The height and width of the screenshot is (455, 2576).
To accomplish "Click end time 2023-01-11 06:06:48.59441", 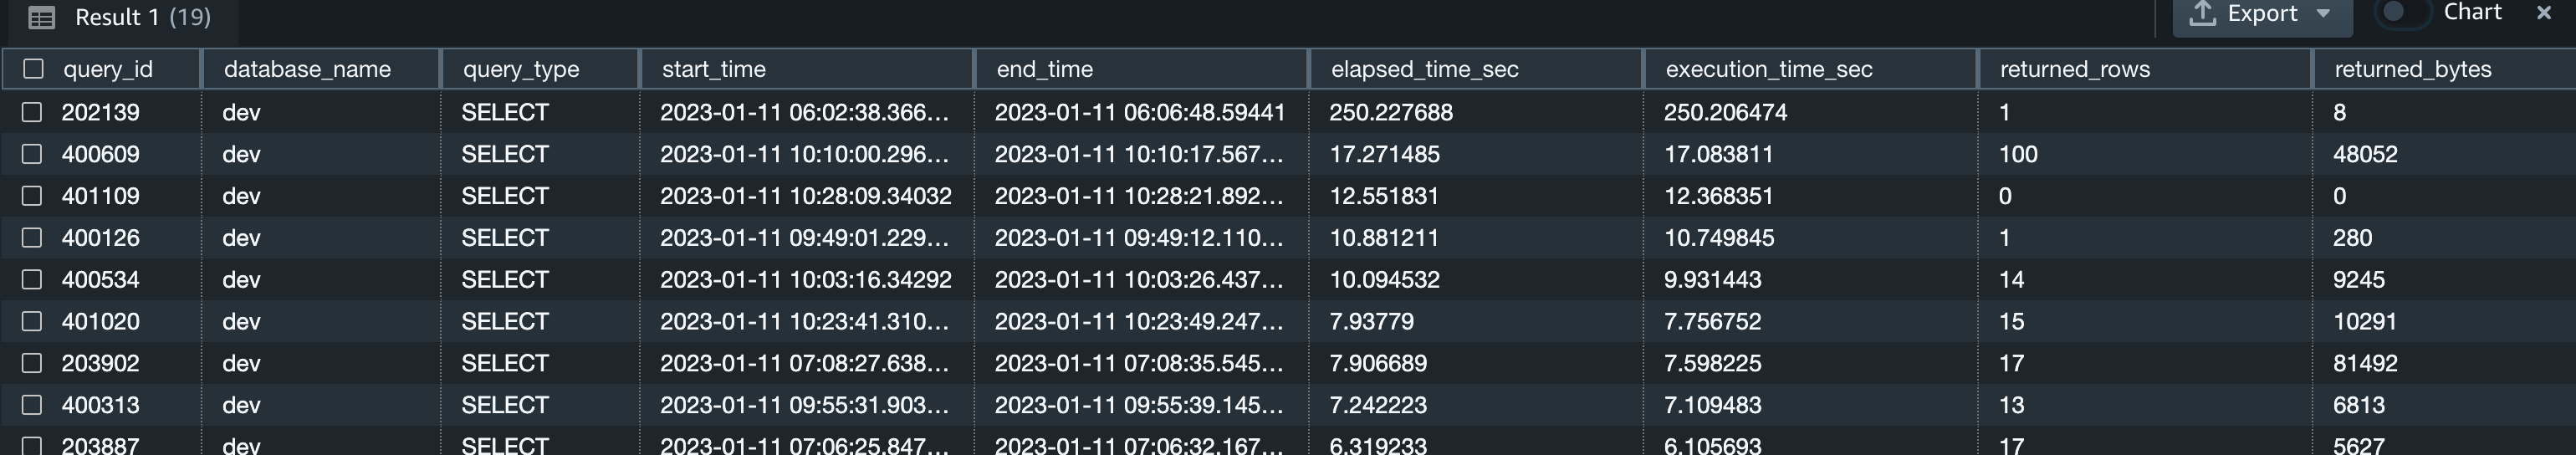I will click(1140, 112).
